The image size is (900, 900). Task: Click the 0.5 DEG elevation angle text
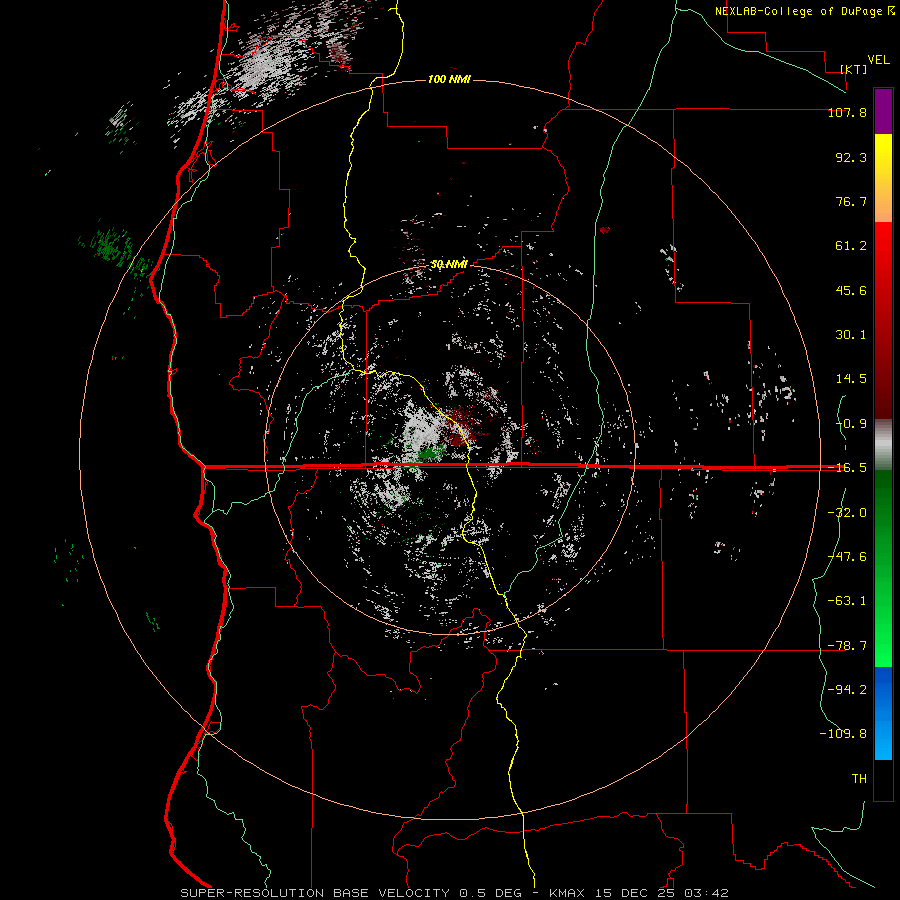click(x=490, y=893)
